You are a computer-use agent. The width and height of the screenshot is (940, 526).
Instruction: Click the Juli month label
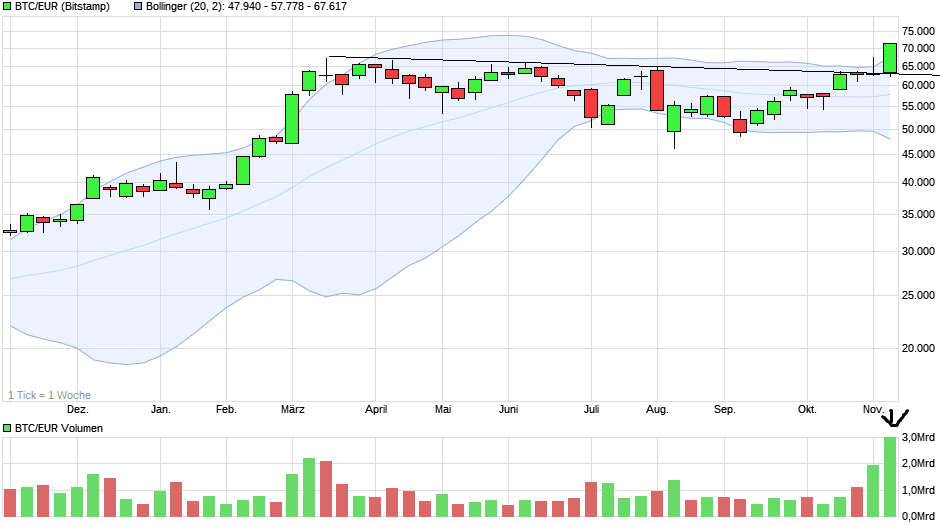point(591,410)
